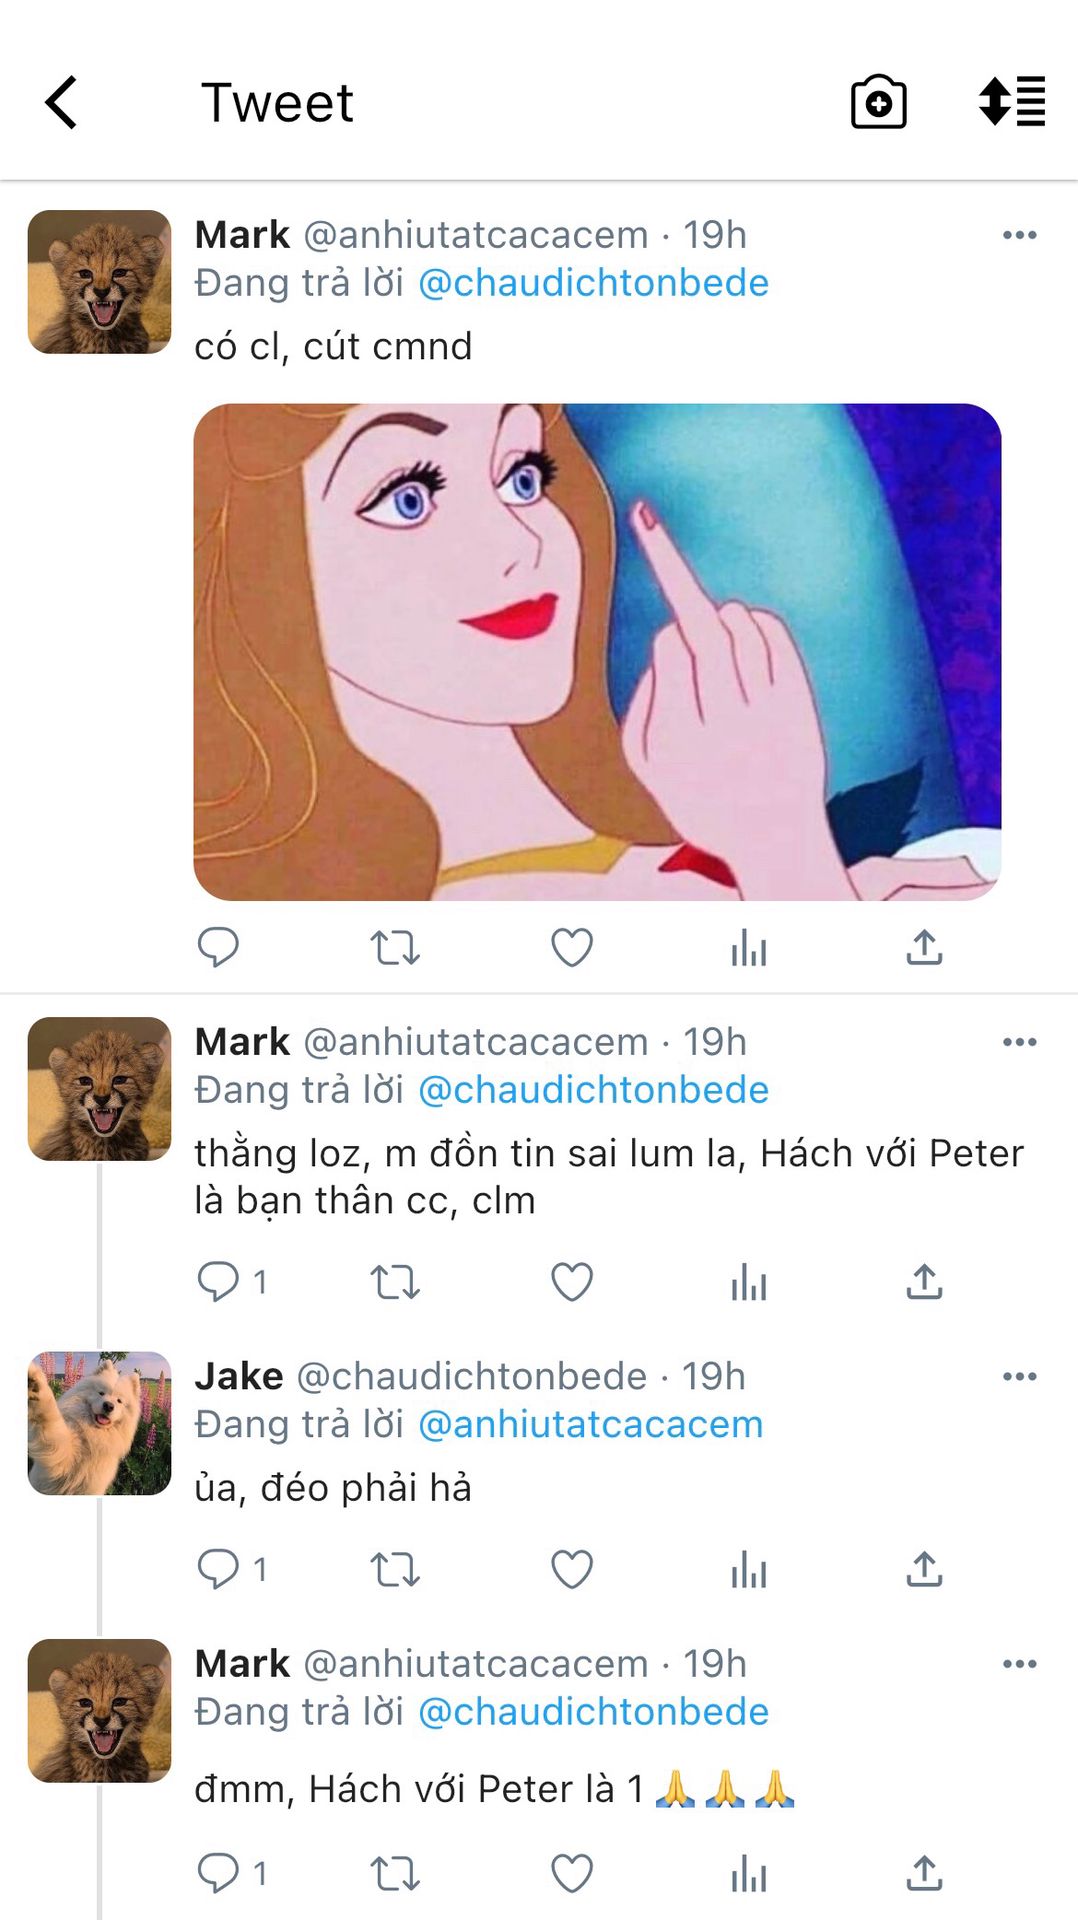The image size is (1078, 1920).
Task: Reply to the tweet with the cartoon image
Action: (218, 947)
